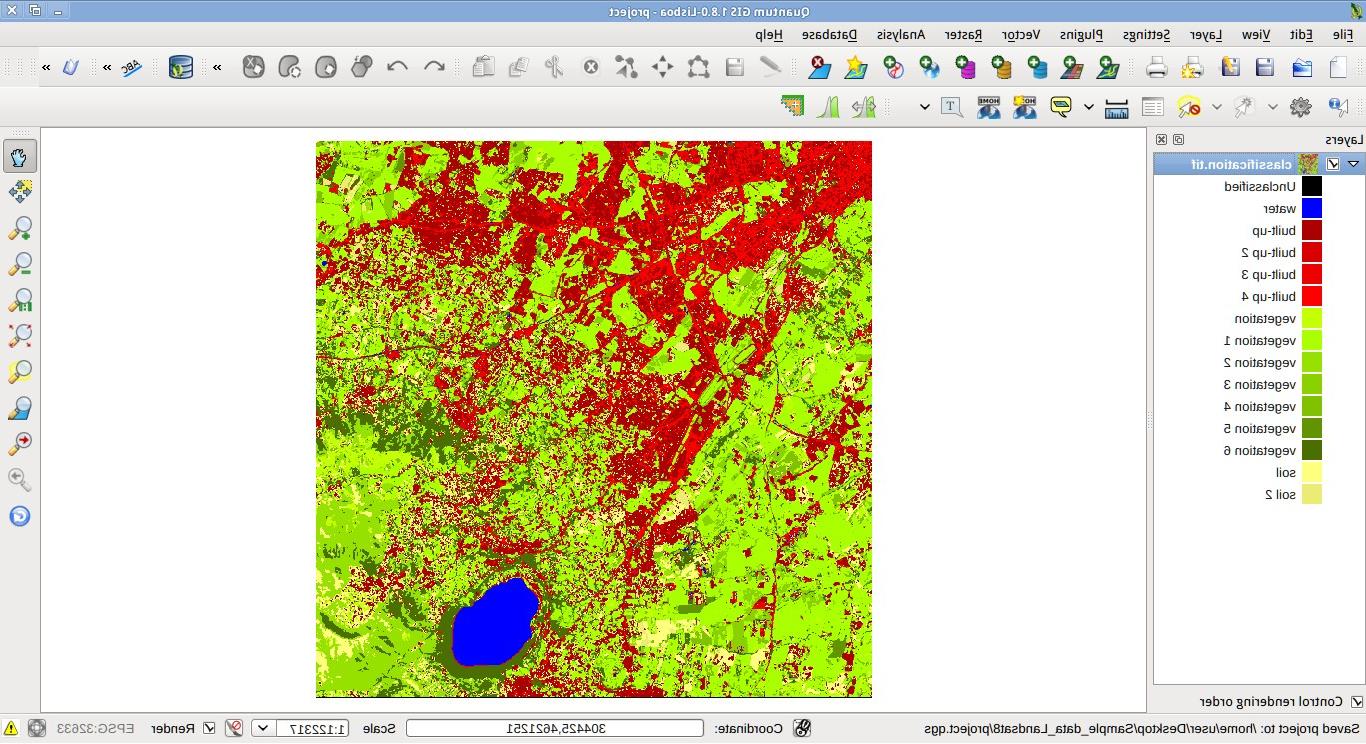Click the Remove Layer icon with red X
The height and width of the screenshot is (744, 1366).
point(818,67)
